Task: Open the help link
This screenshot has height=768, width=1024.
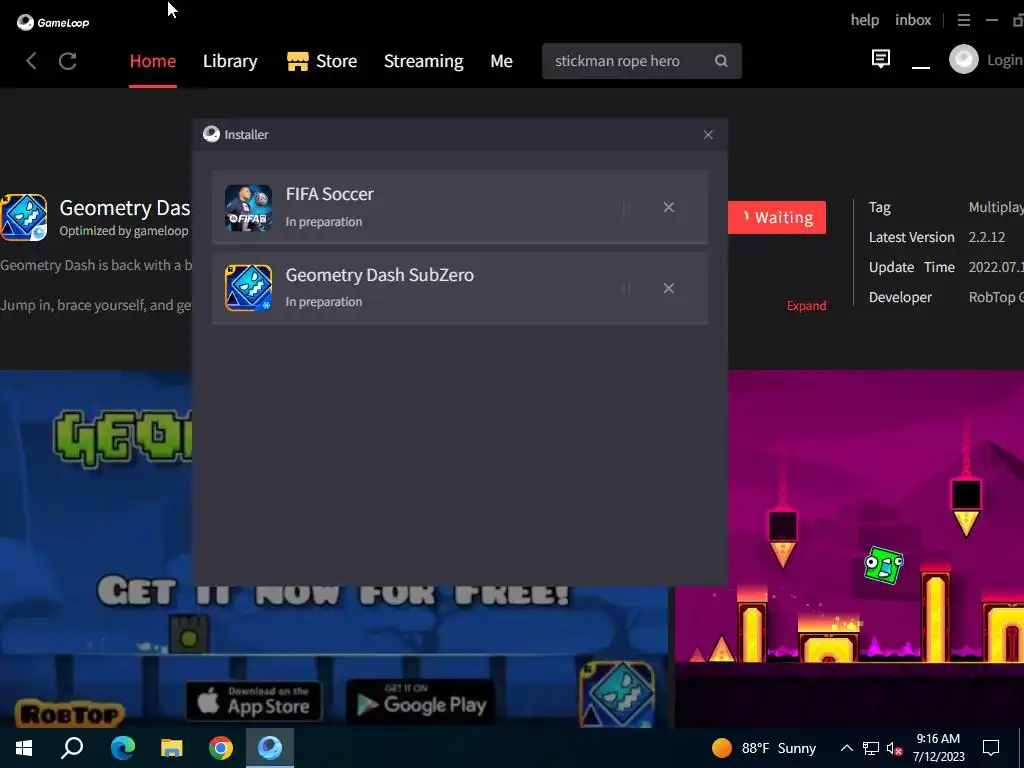Action: point(865,20)
